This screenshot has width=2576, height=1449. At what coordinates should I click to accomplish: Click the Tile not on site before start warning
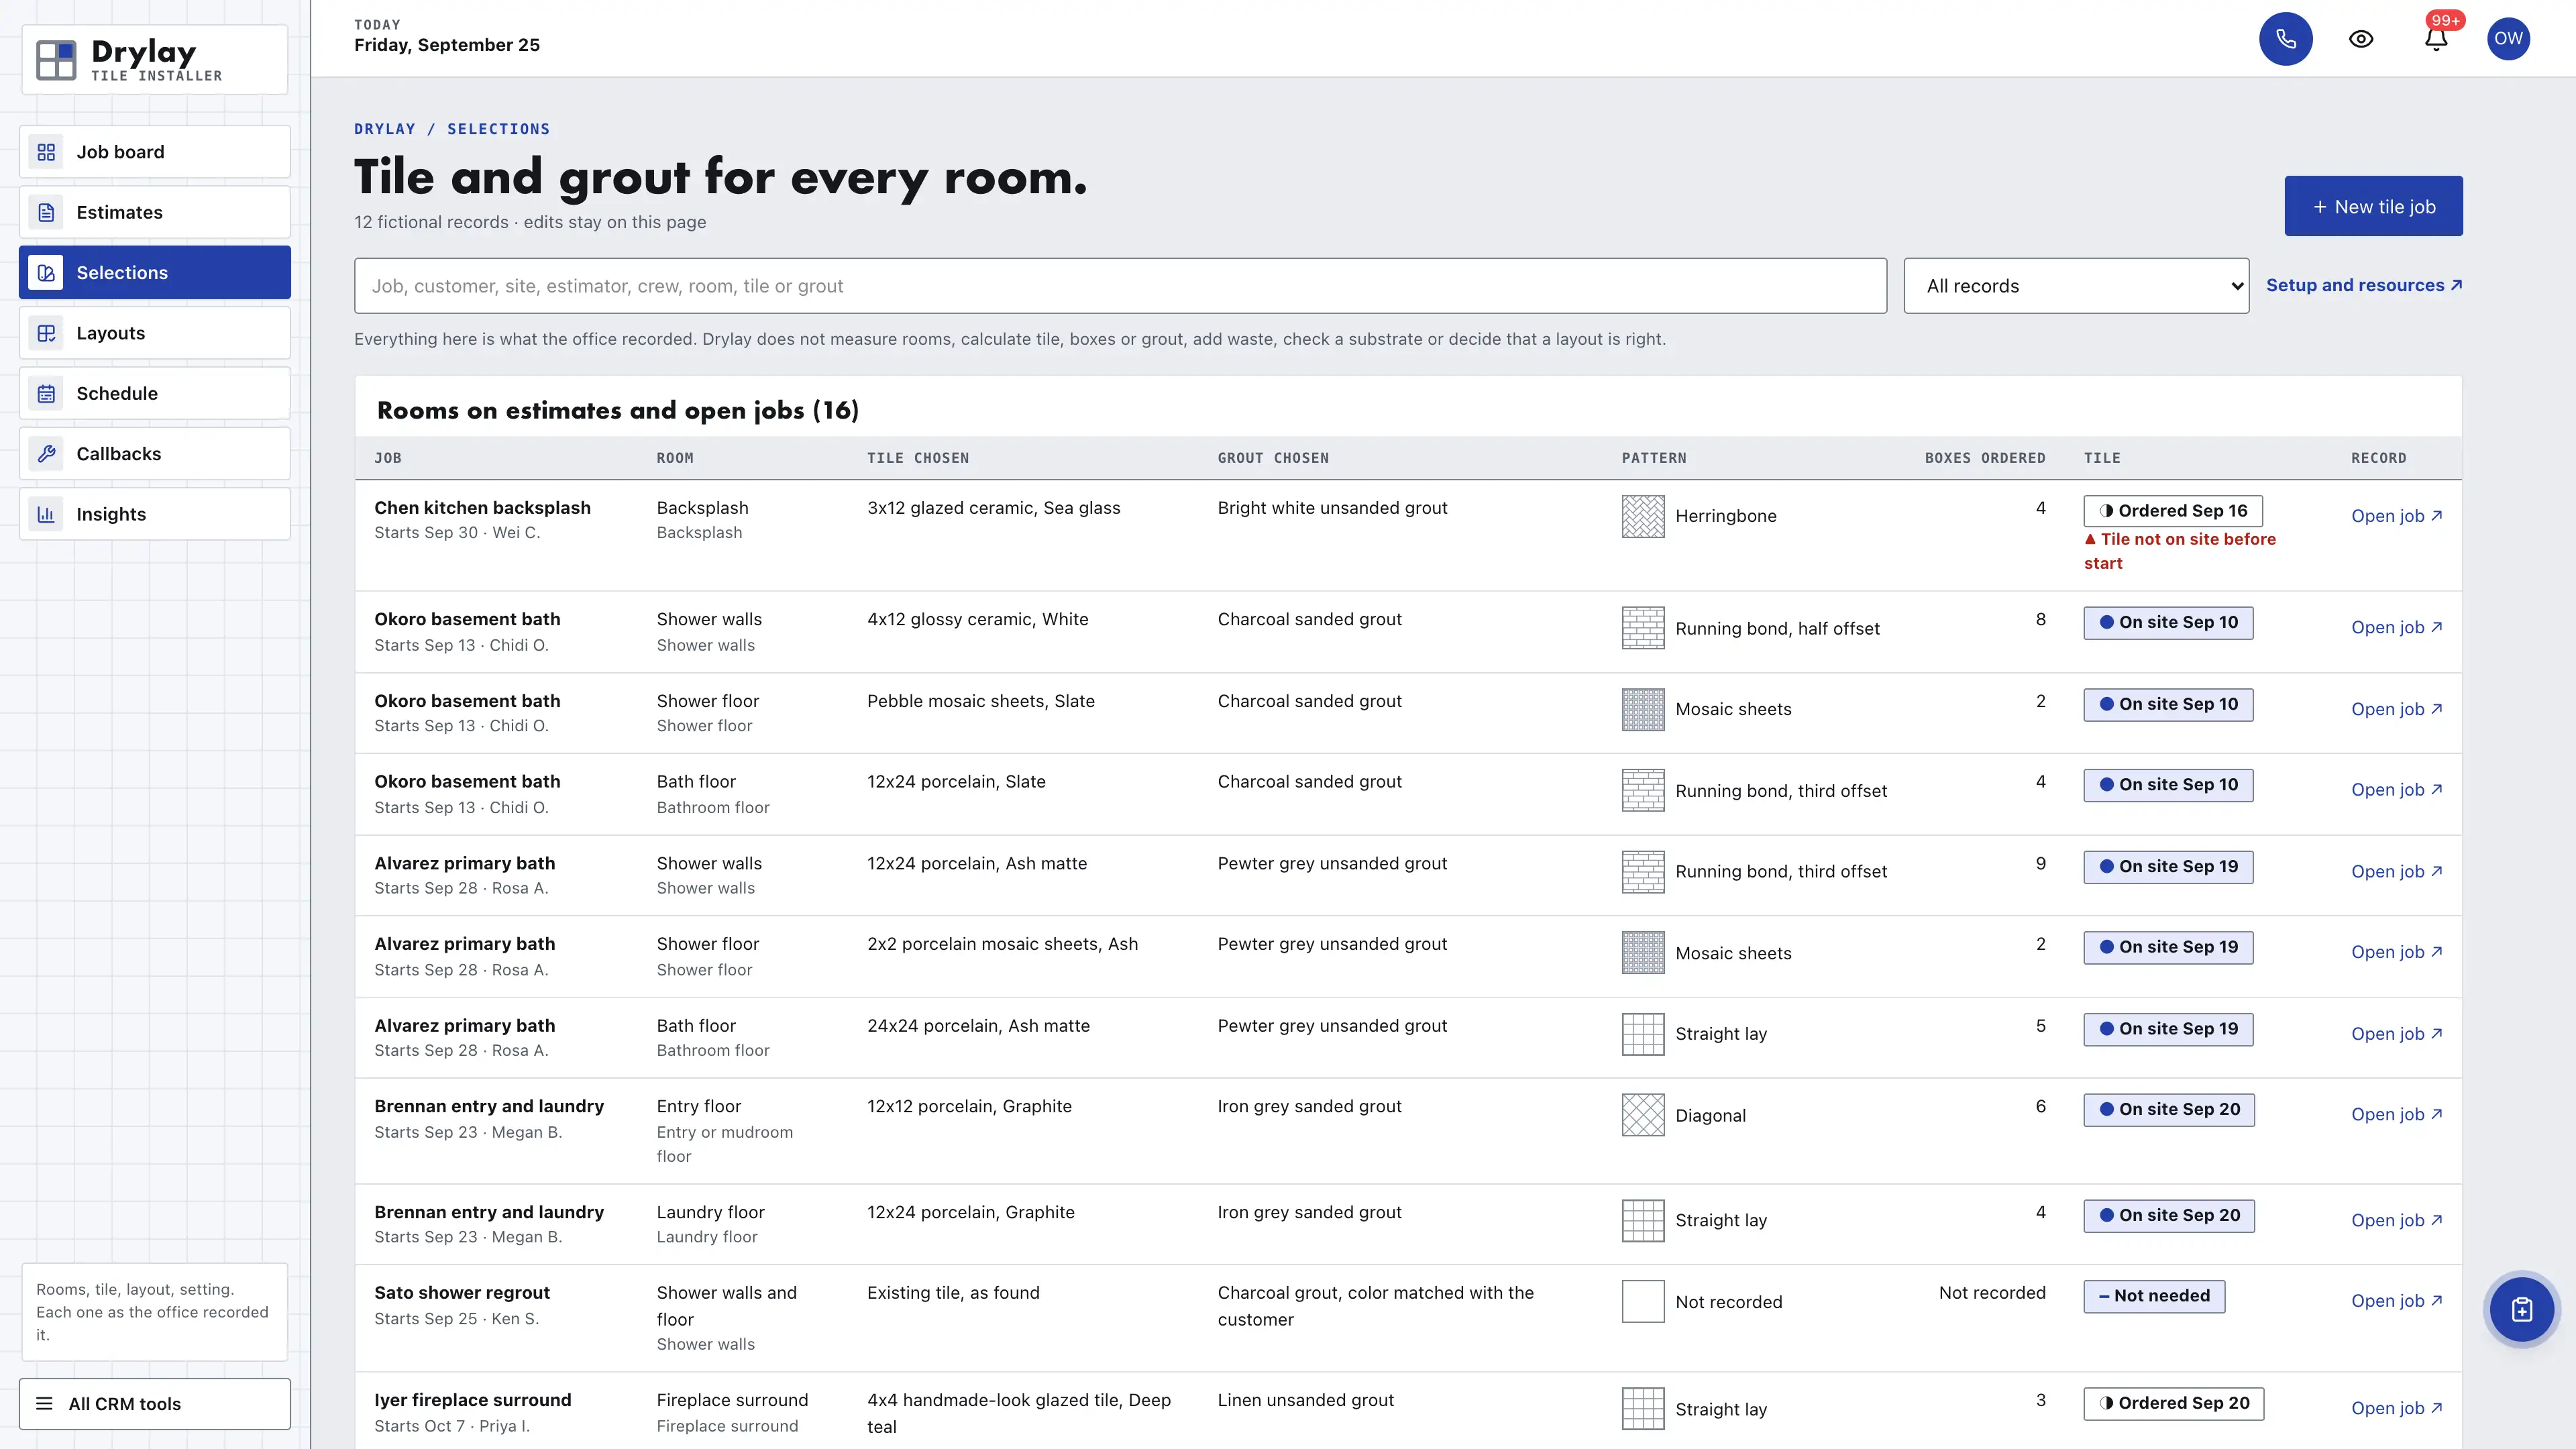tap(2180, 551)
